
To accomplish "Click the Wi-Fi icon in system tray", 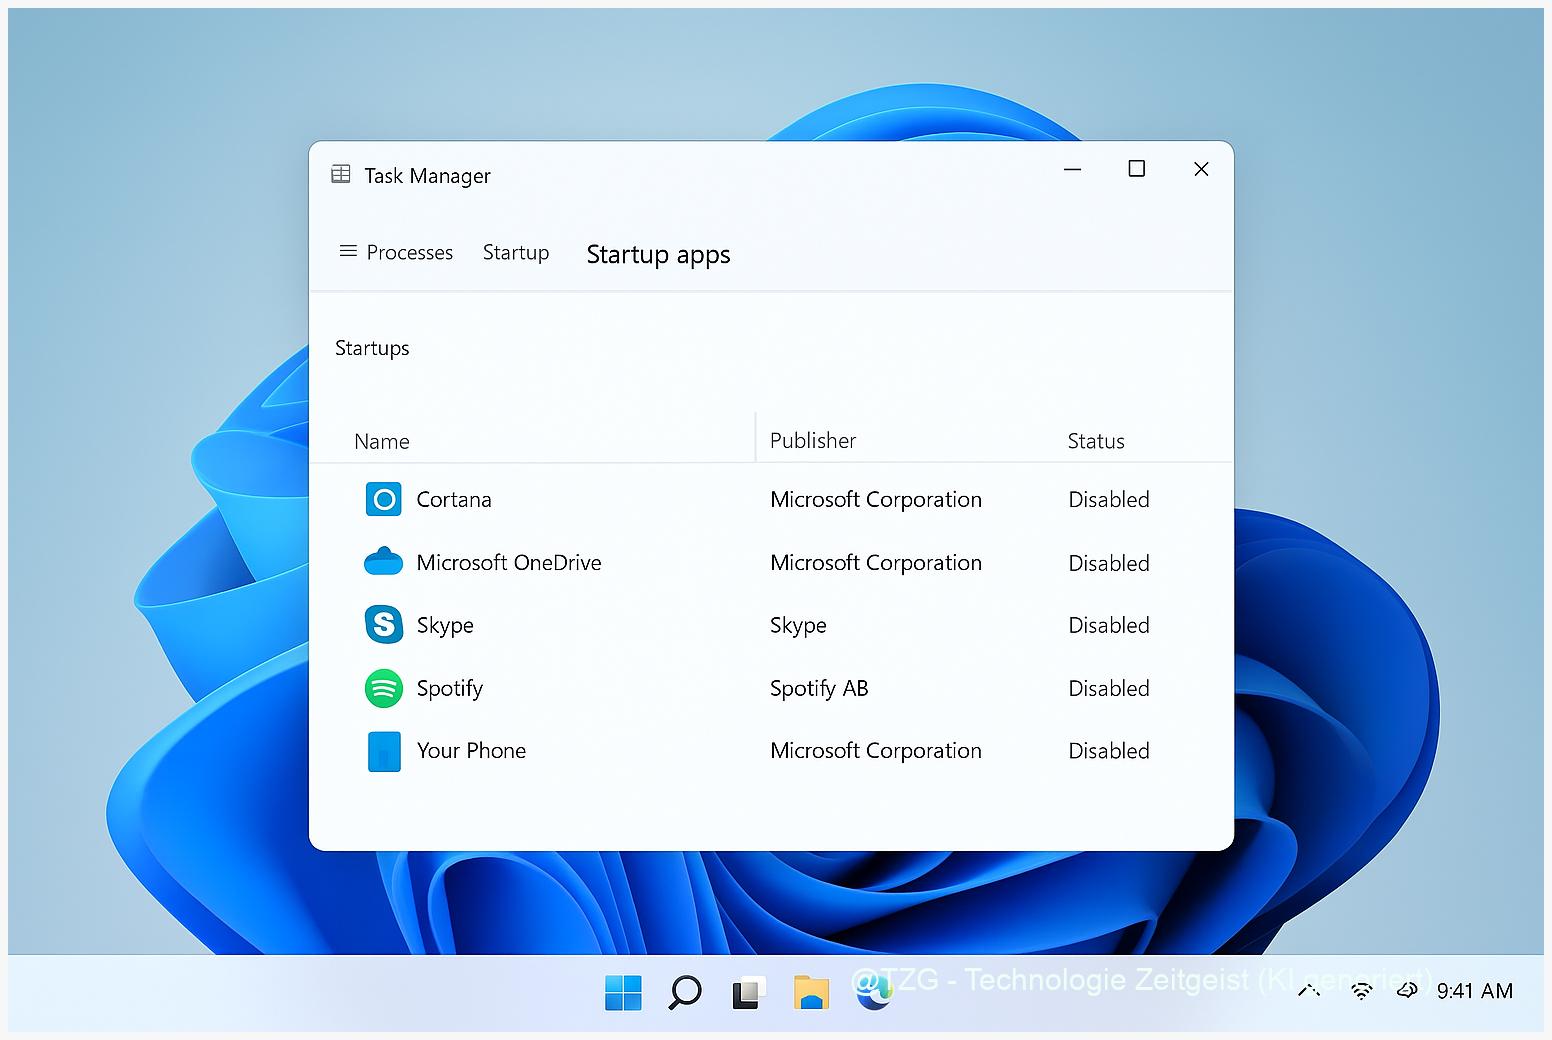I will pyautogui.click(x=1361, y=991).
